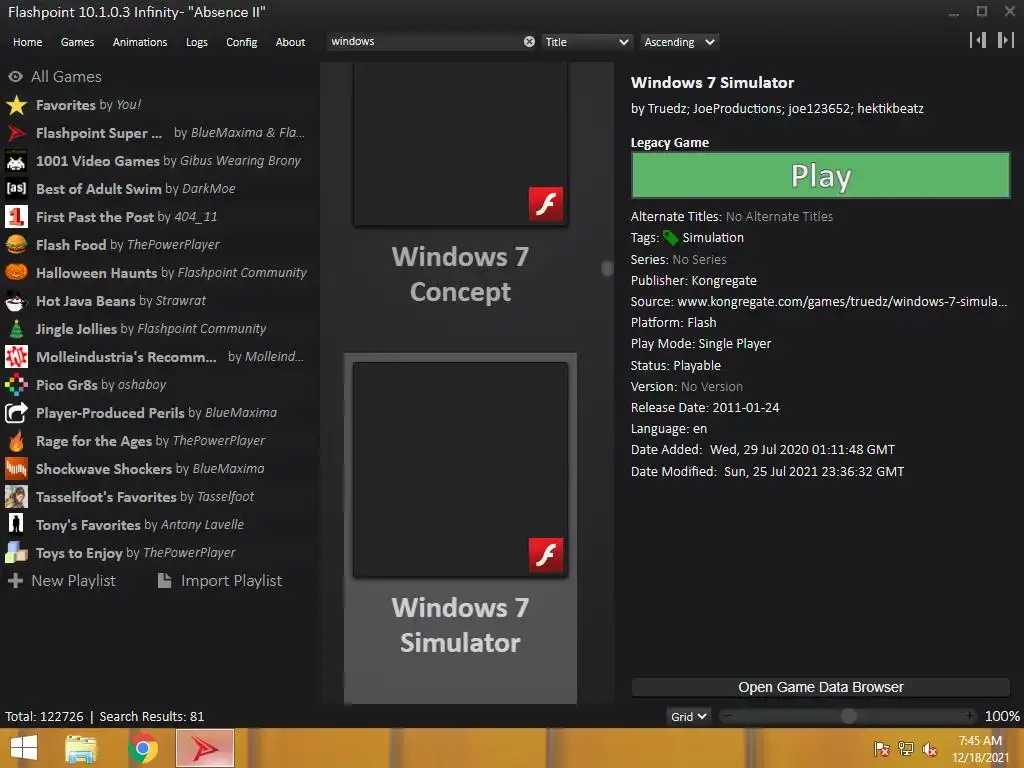
Task: Clear the search box with the X icon
Action: tap(529, 42)
